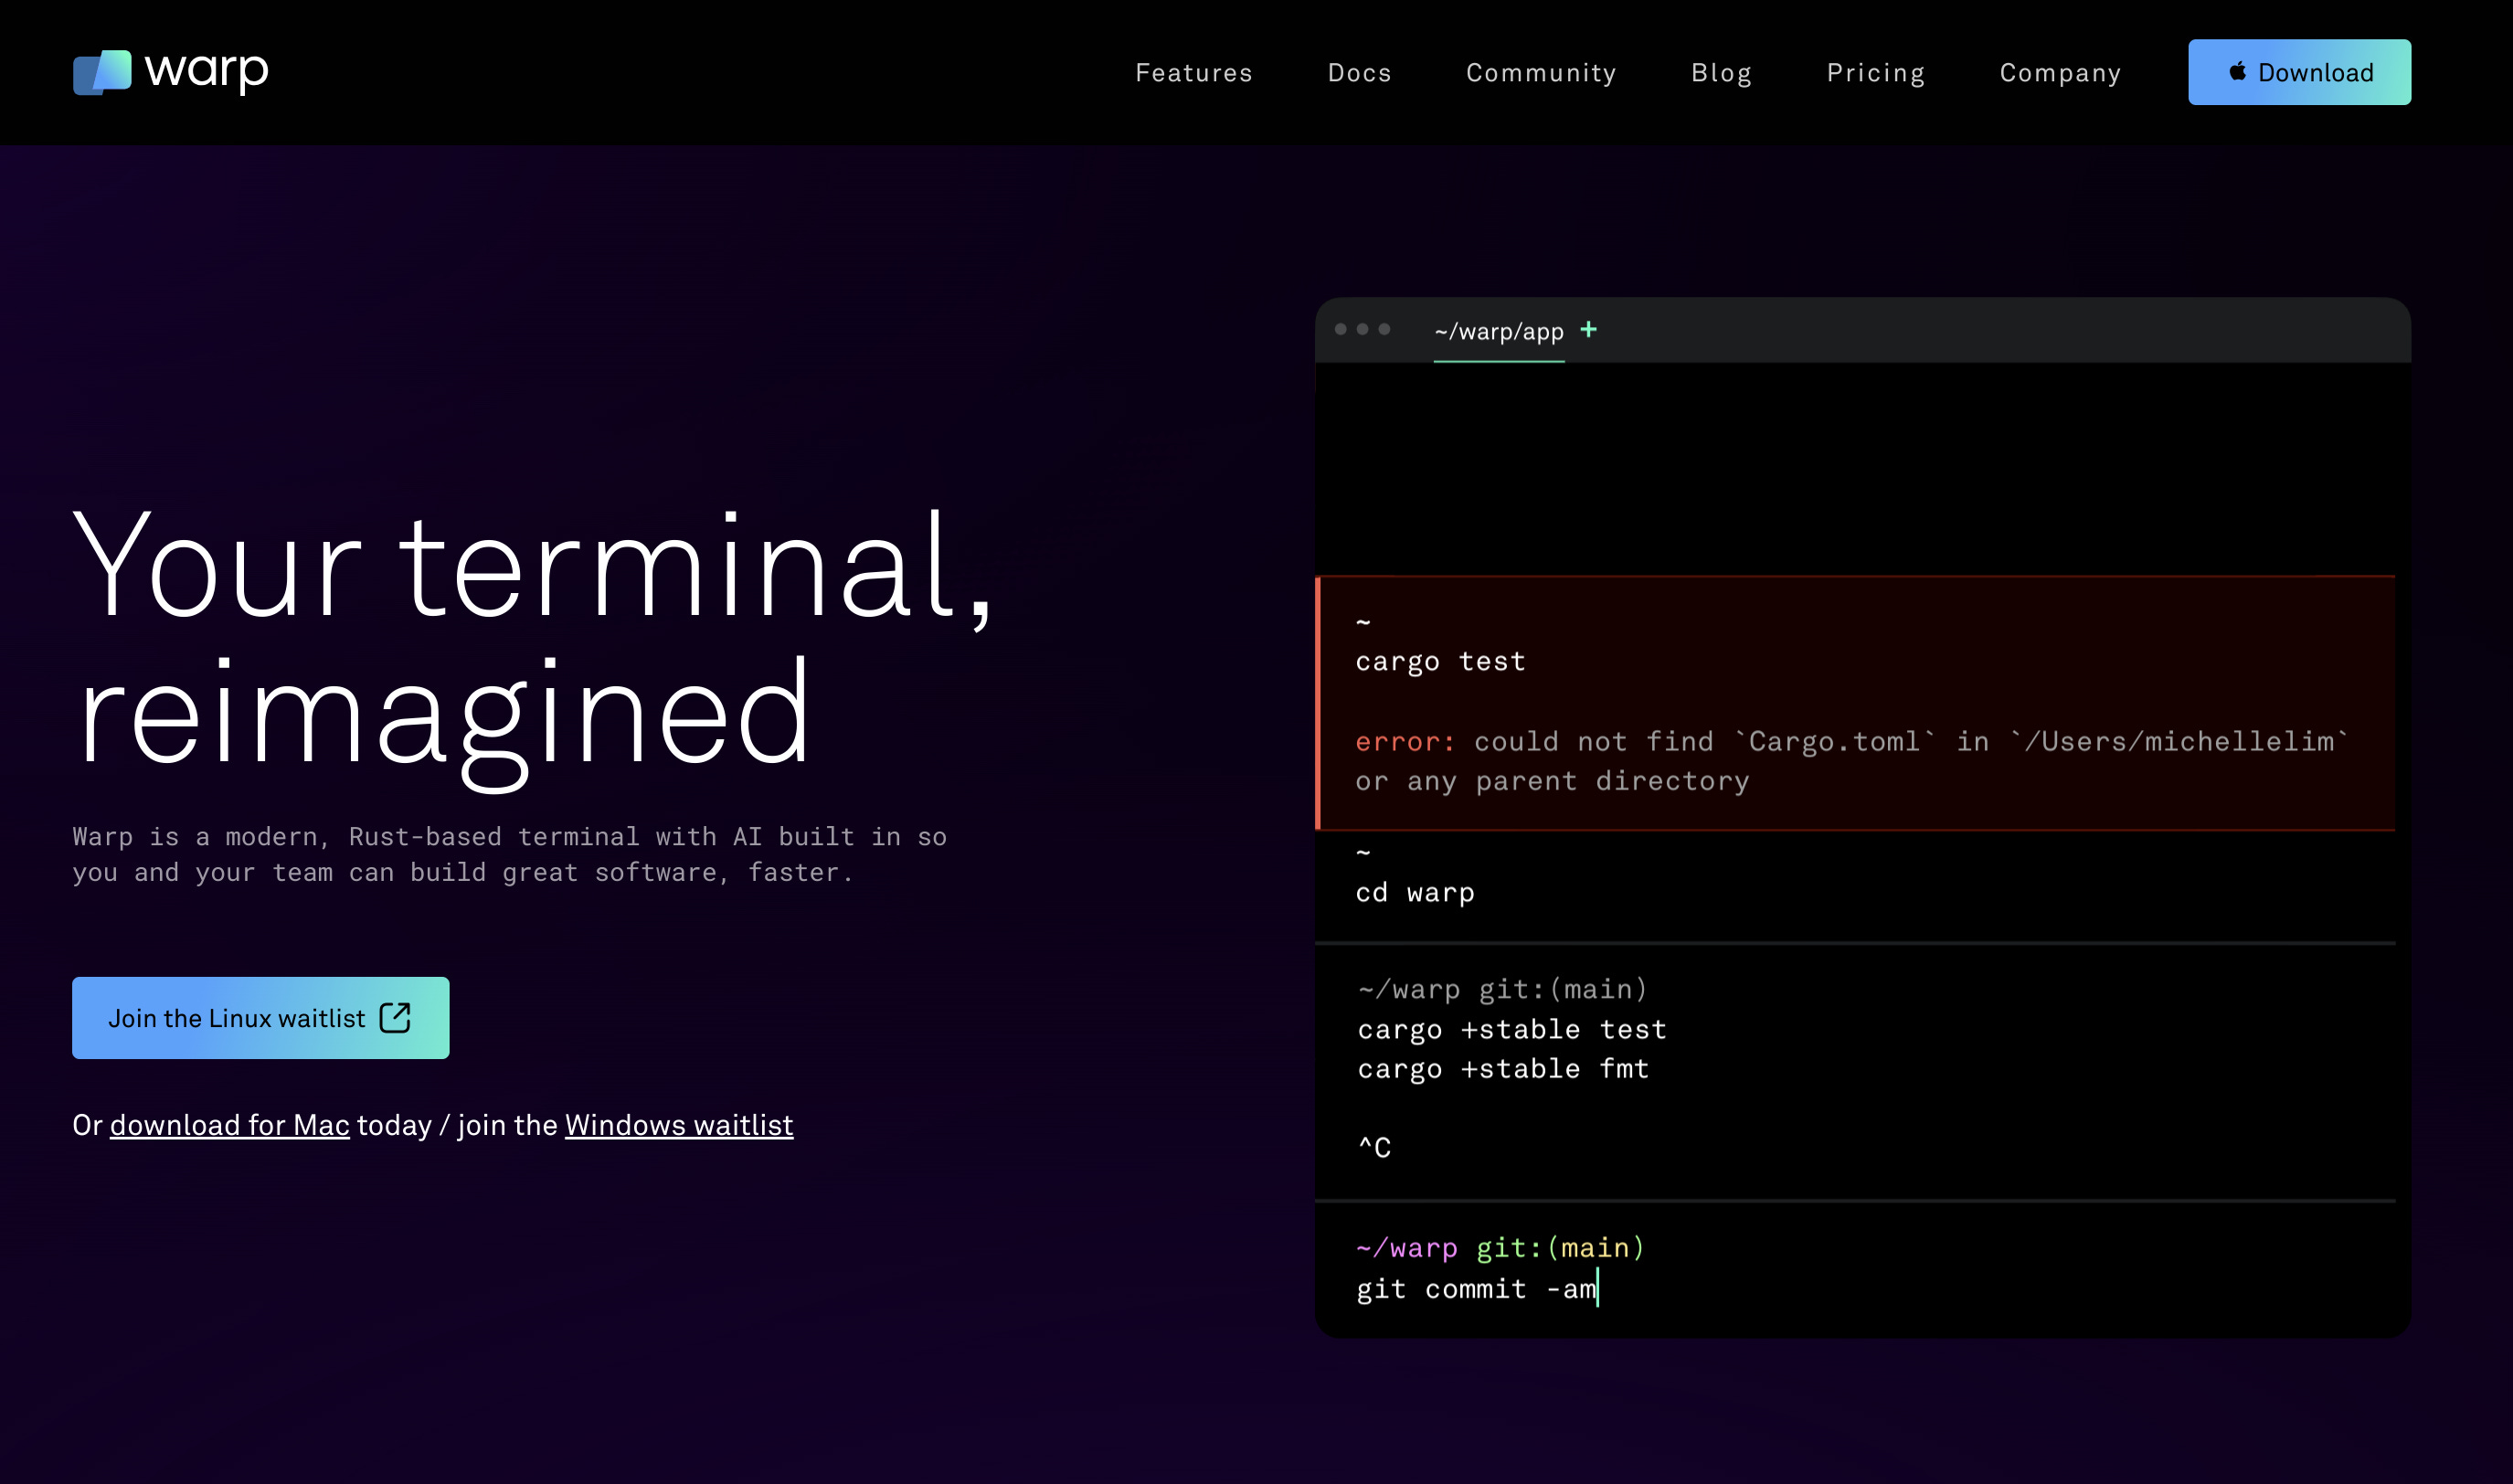Click the first window control dot
Viewport: 2513px width, 1484px height.
pyautogui.click(x=1341, y=329)
